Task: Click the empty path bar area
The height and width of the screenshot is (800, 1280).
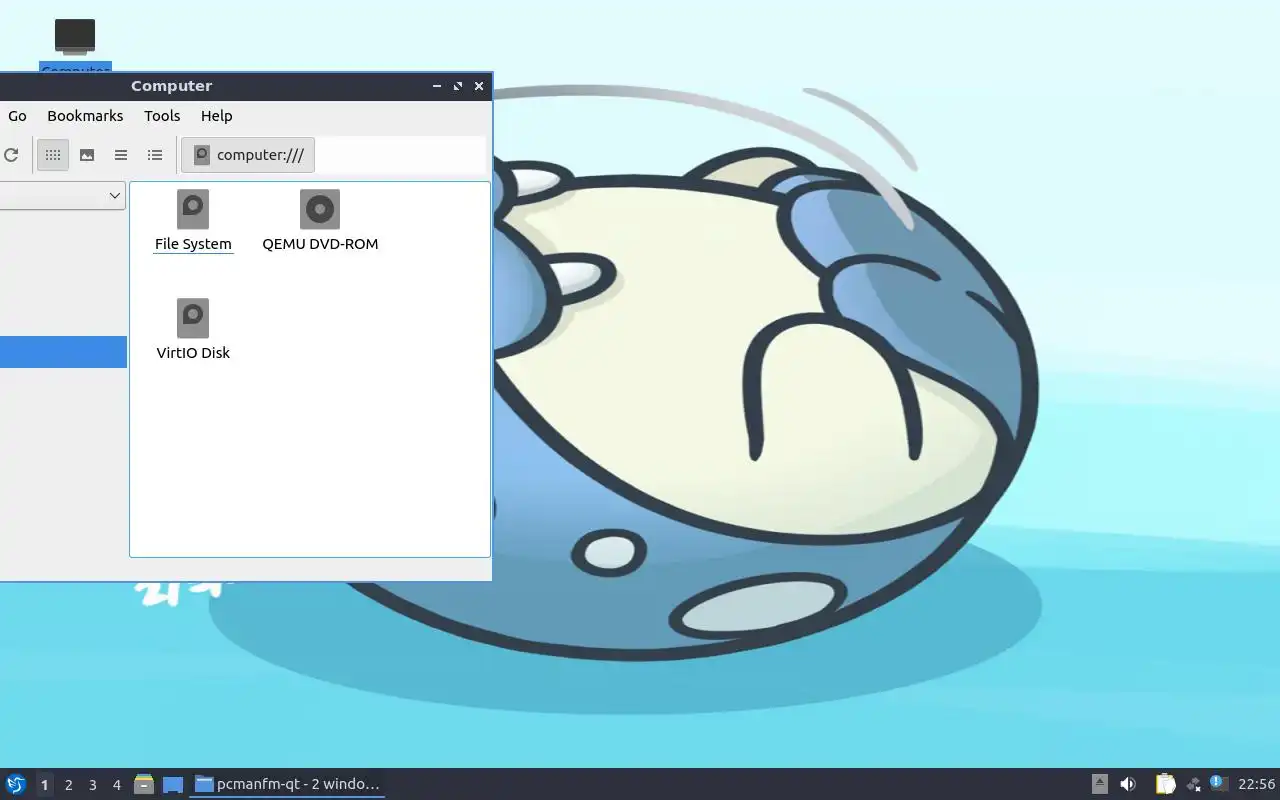Action: pos(400,155)
